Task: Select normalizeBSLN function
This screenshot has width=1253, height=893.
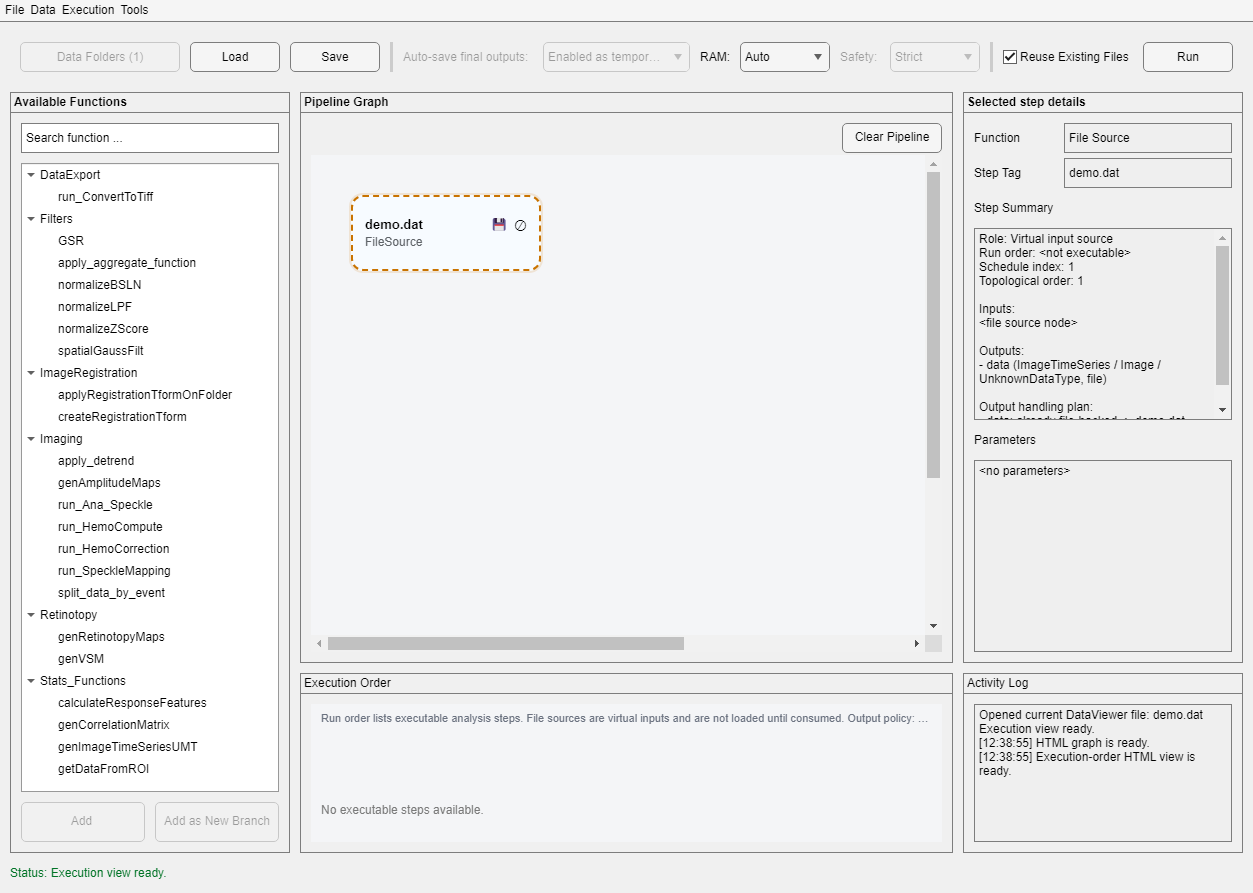Action: click(100, 285)
